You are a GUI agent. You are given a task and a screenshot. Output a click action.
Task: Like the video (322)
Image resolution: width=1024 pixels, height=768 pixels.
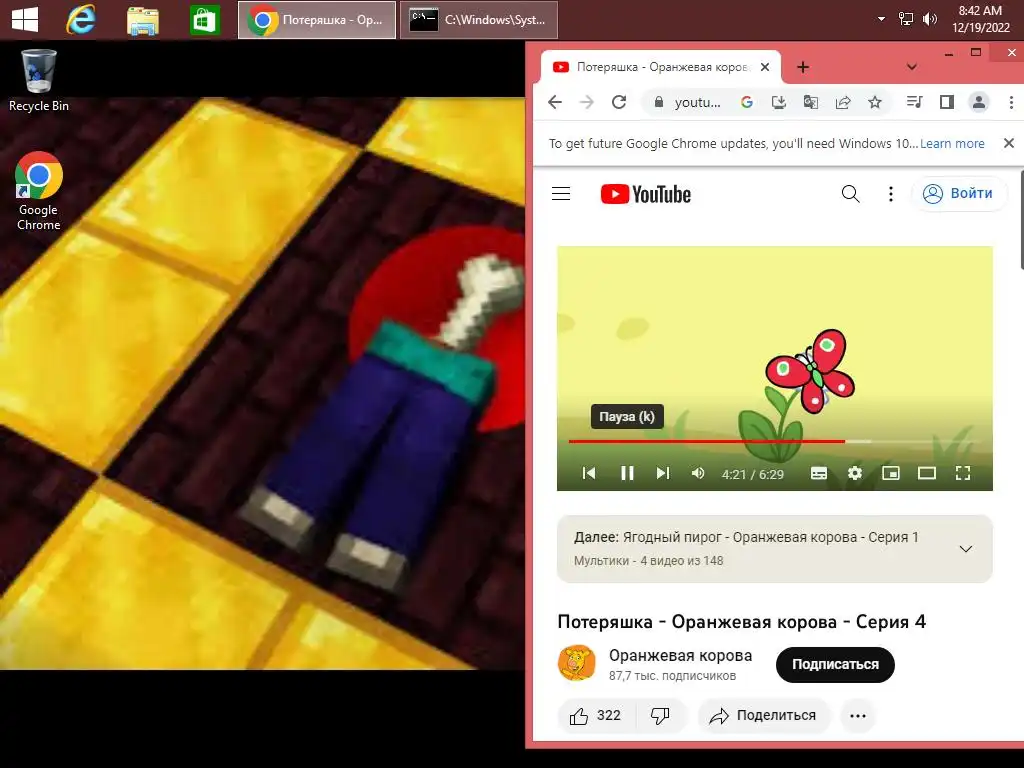(x=594, y=715)
